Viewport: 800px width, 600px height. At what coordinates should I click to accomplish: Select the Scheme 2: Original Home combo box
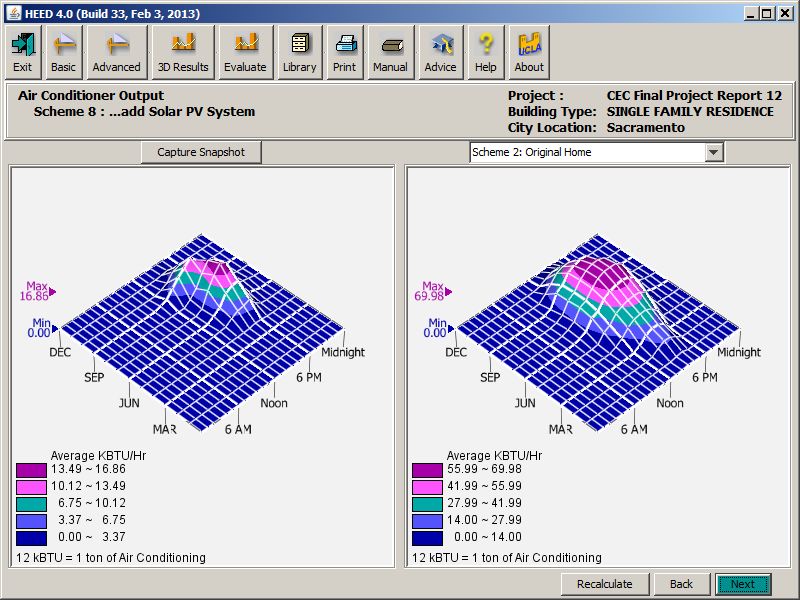click(596, 152)
